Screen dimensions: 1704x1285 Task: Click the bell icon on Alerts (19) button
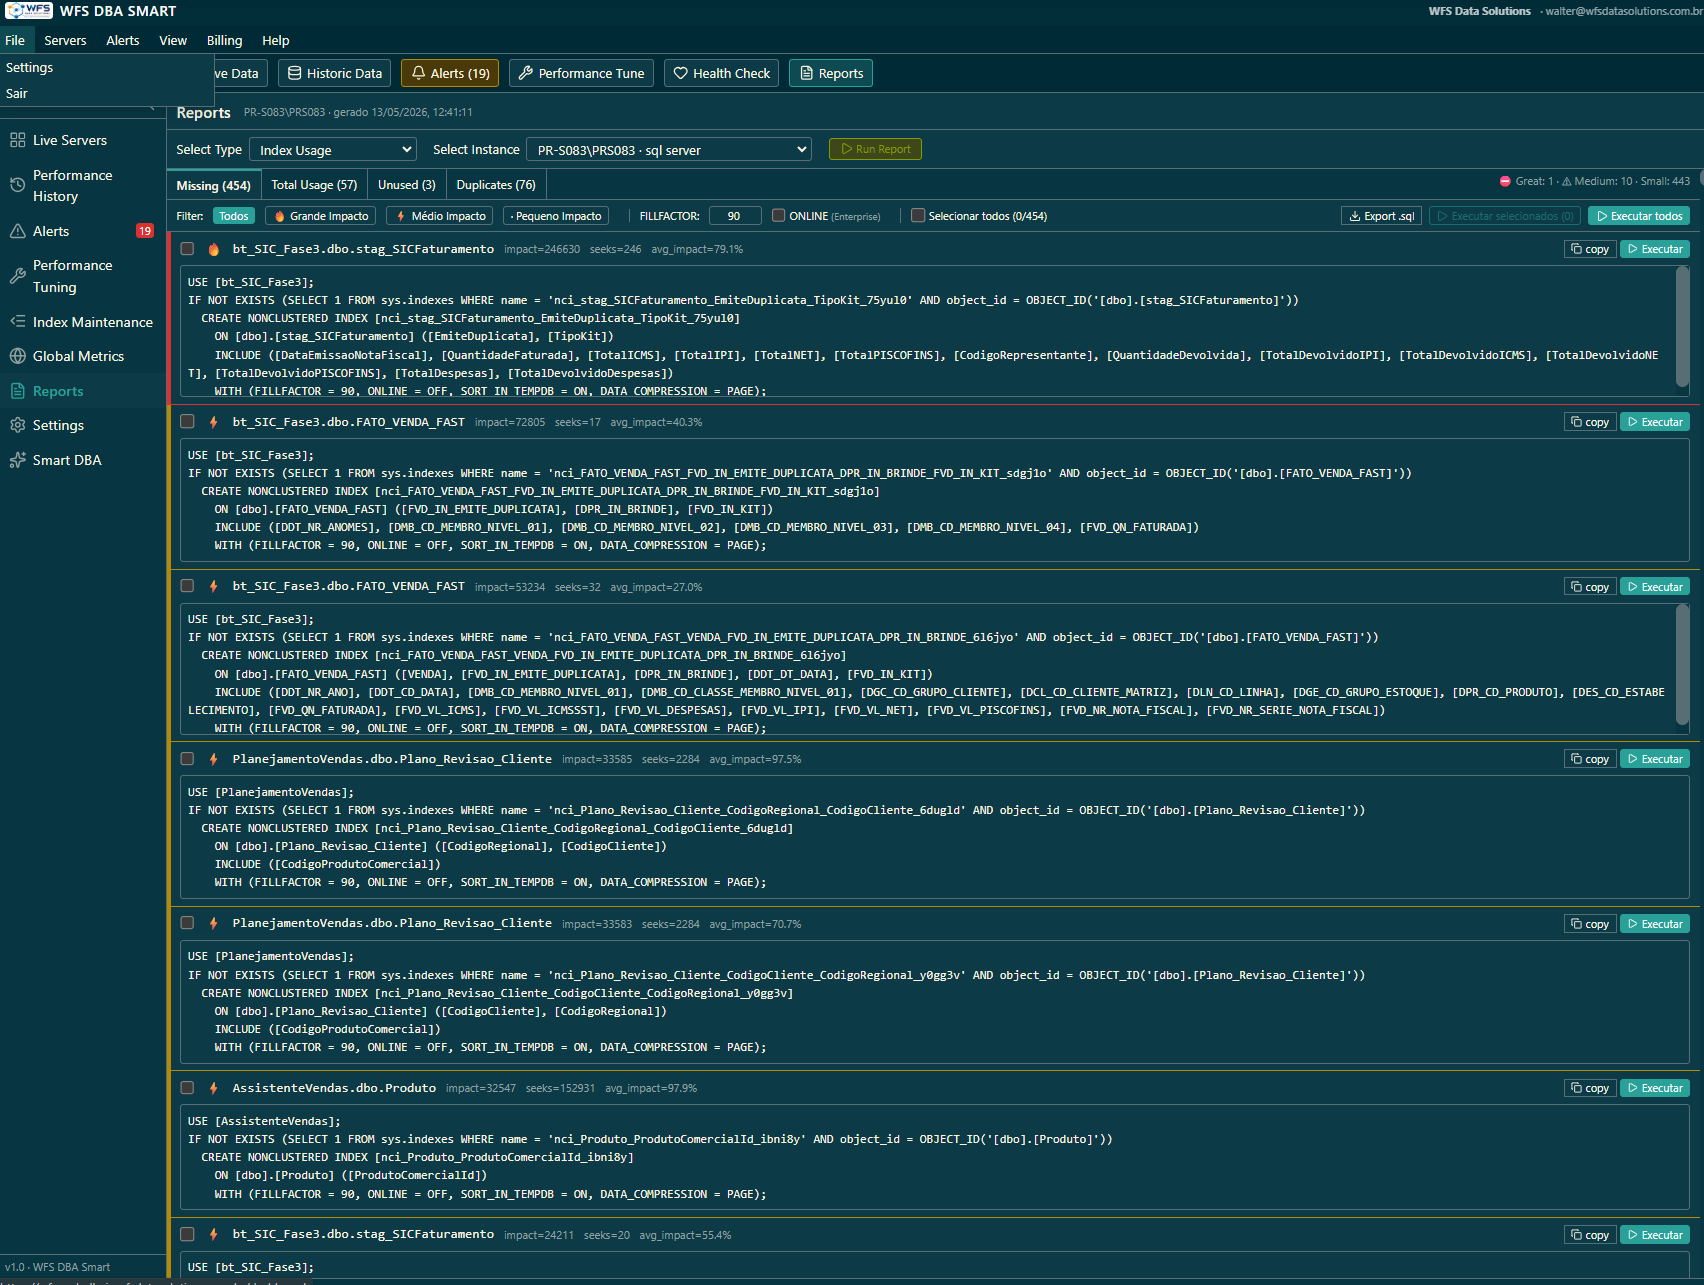coord(419,73)
